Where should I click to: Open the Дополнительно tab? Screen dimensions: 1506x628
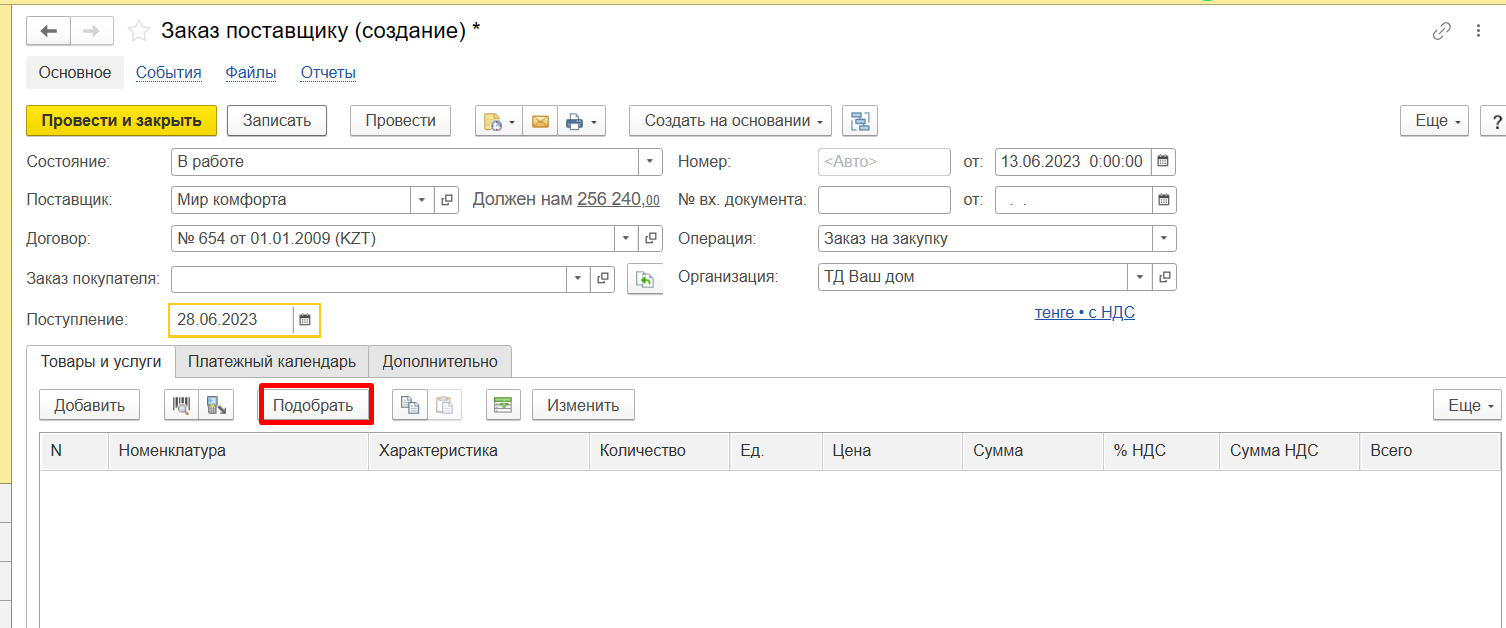[x=440, y=362]
